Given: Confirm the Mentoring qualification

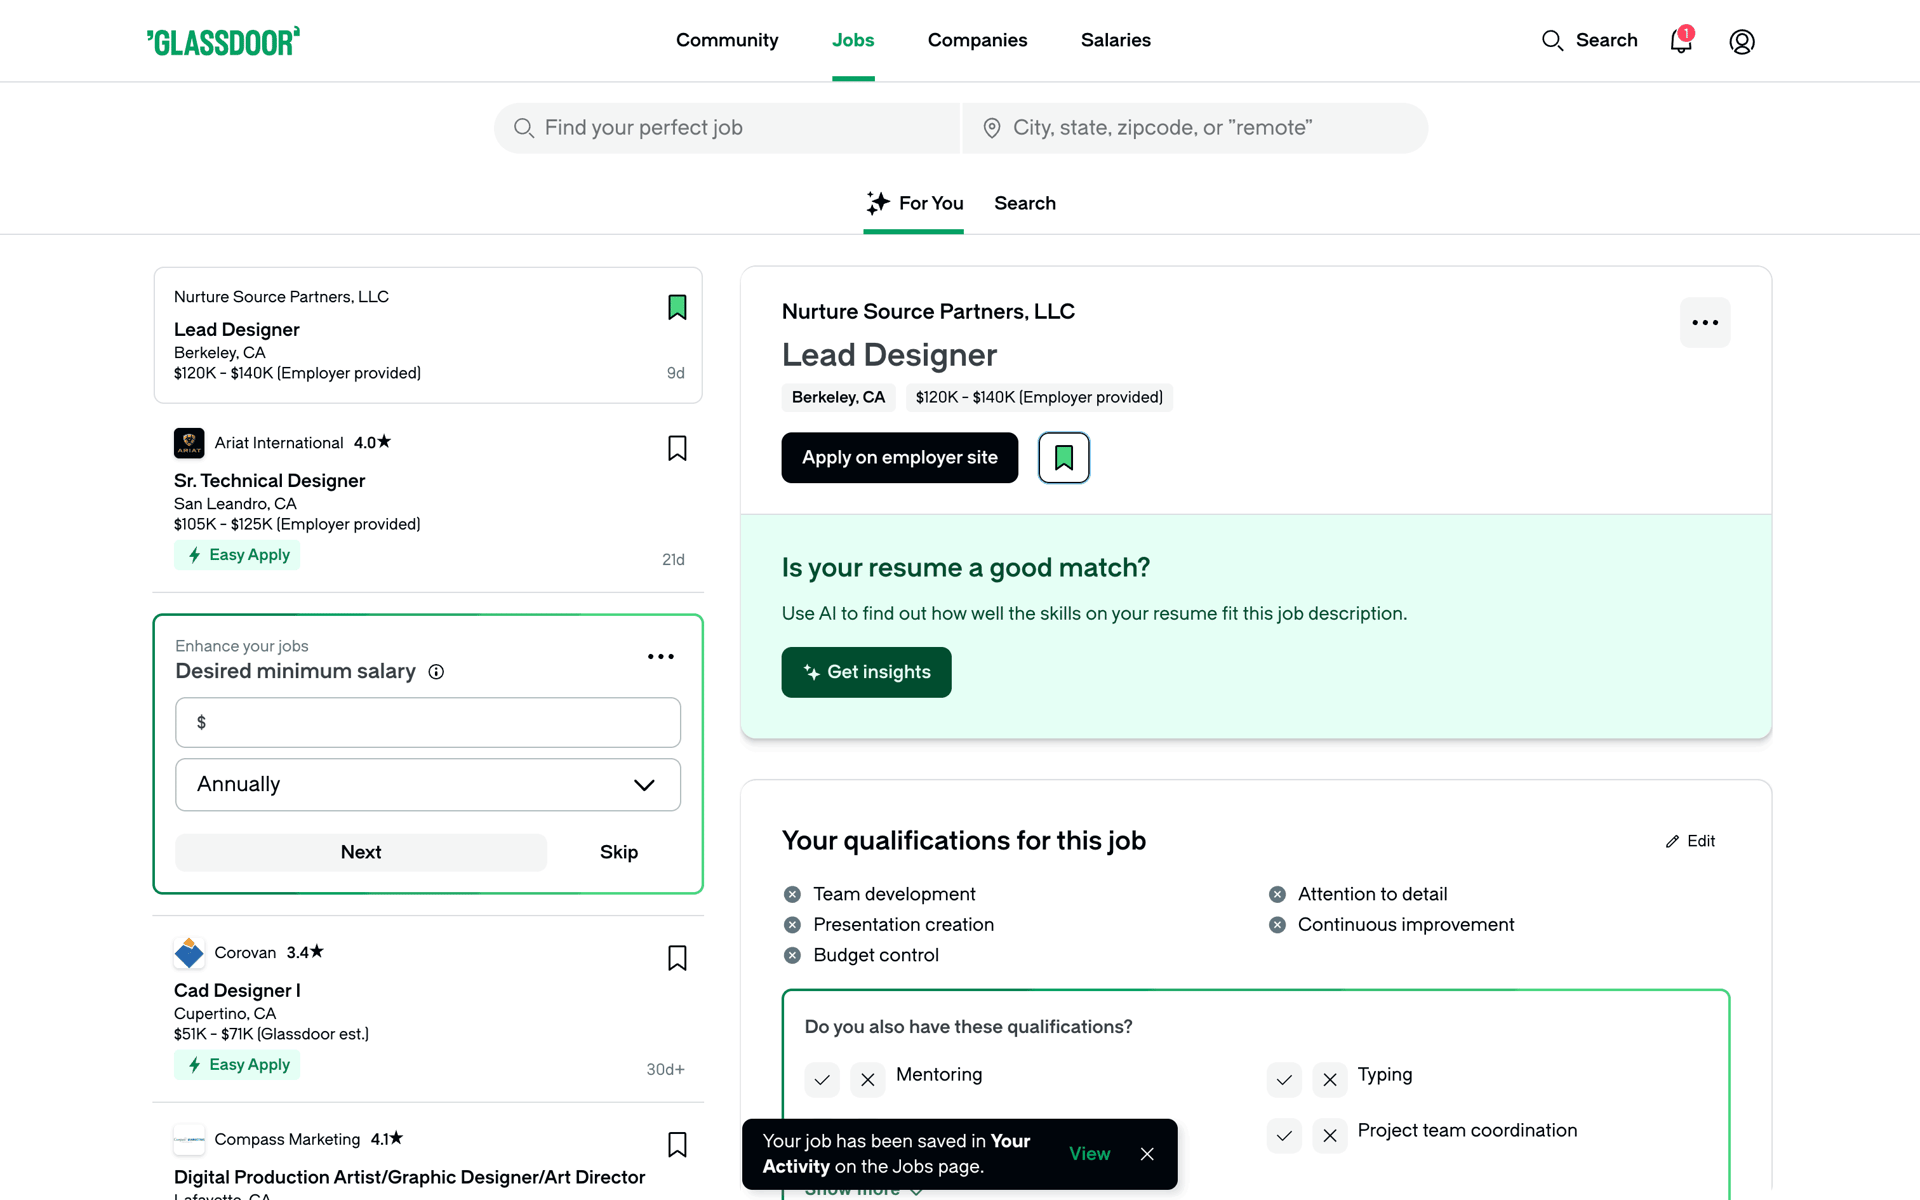Looking at the screenshot, I should click(822, 1080).
